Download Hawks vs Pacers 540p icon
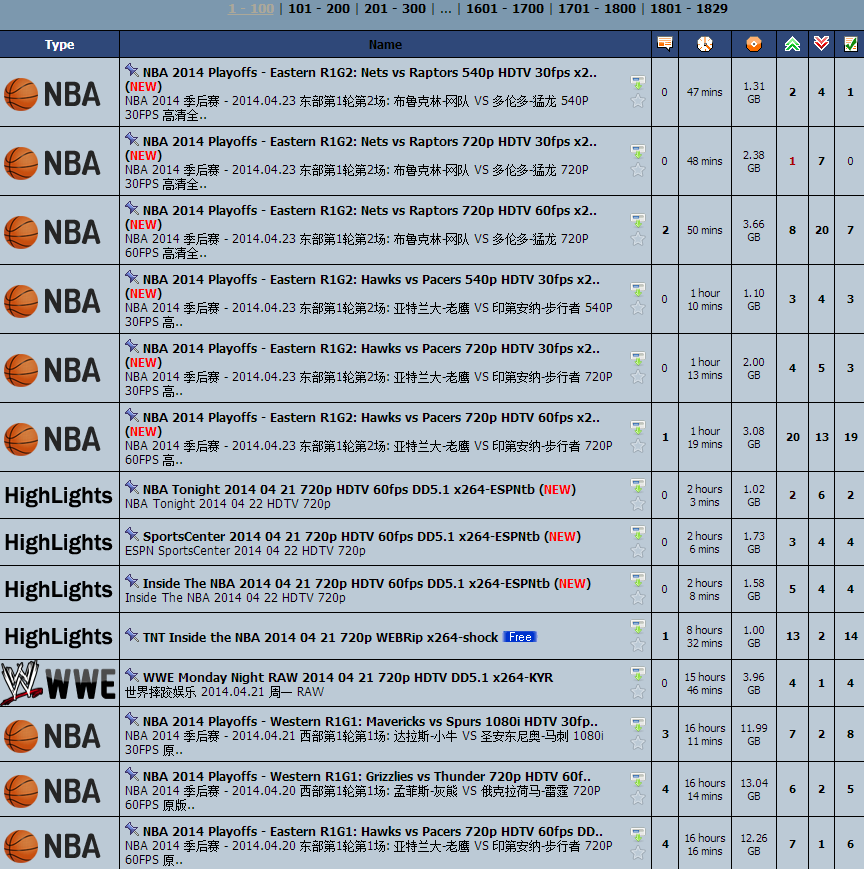 pos(638,289)
